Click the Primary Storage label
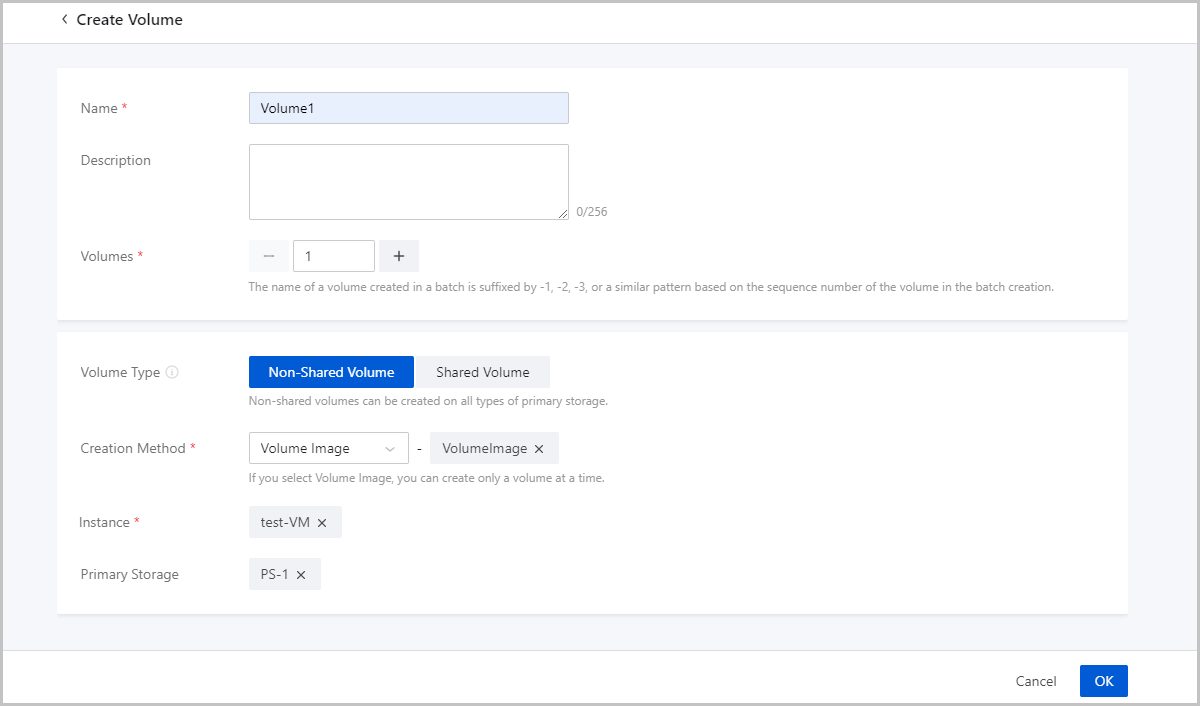Screen dimensions: 1200x706 click(x=130, y=574)
